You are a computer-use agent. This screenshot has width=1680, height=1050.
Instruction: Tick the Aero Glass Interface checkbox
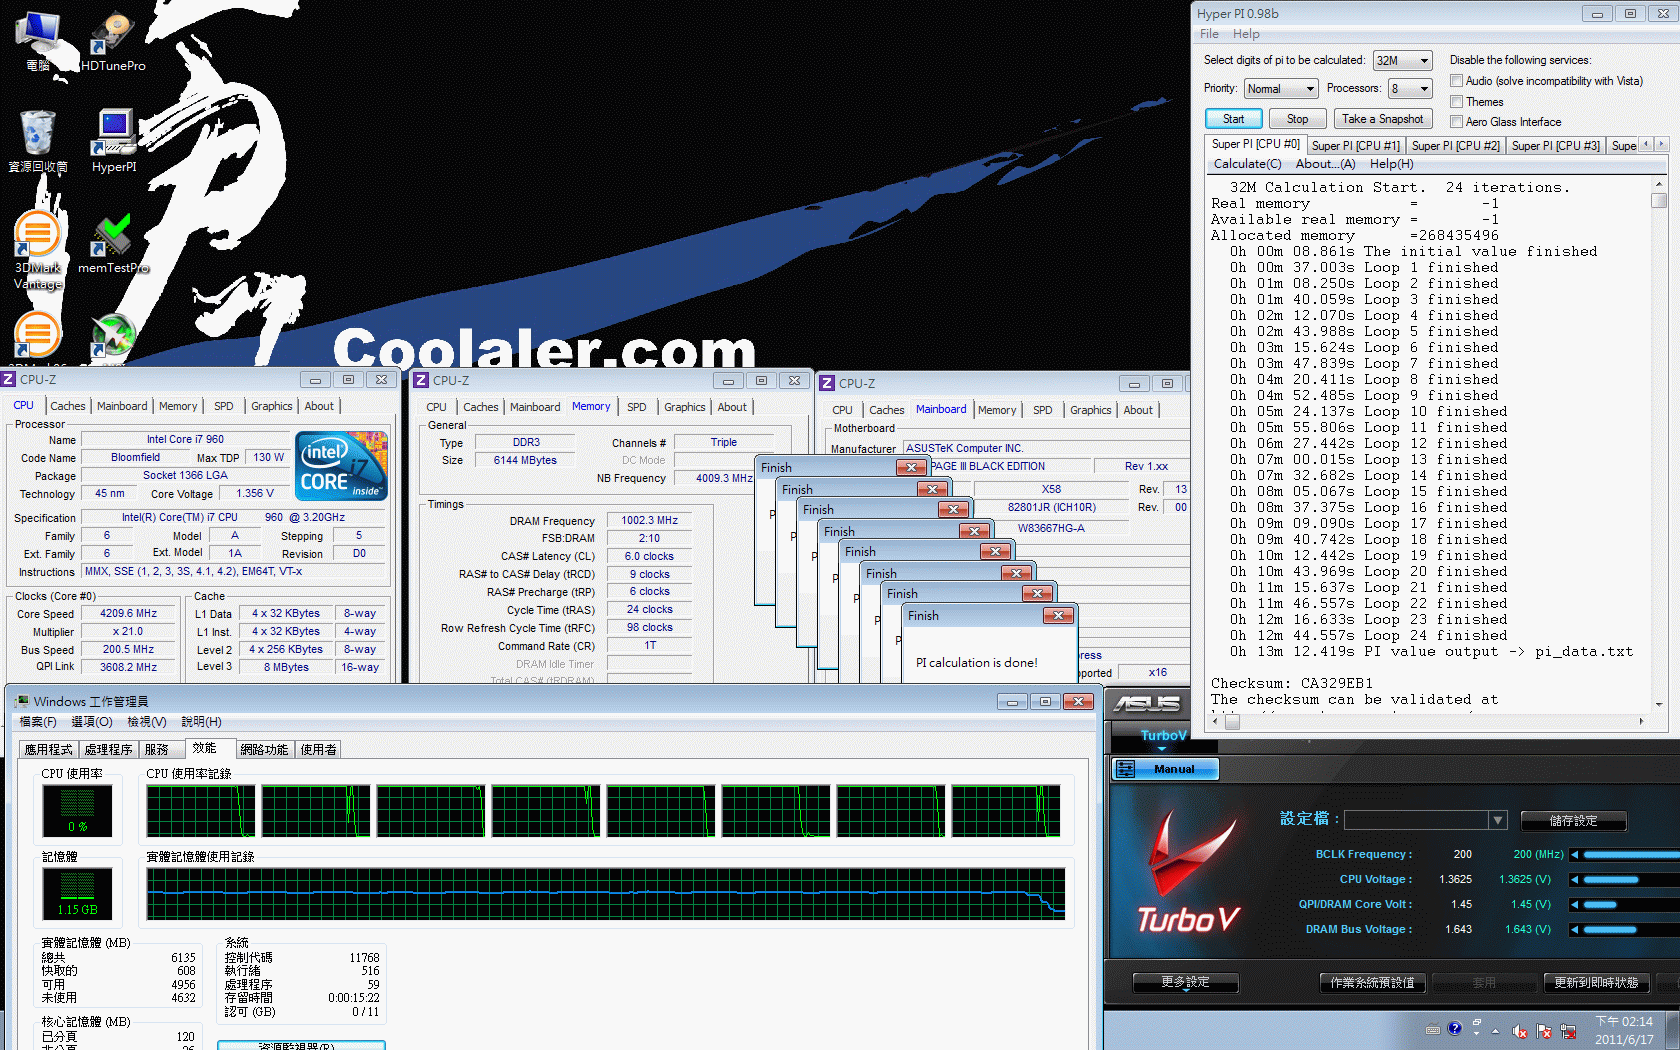coord(1457,122)
